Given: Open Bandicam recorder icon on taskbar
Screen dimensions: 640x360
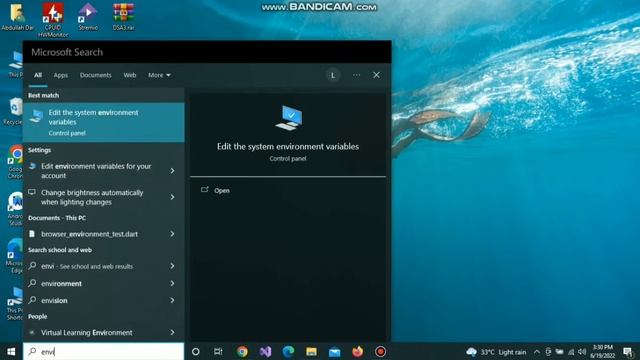Looking at the screenshot, I should tap(380, 351).
